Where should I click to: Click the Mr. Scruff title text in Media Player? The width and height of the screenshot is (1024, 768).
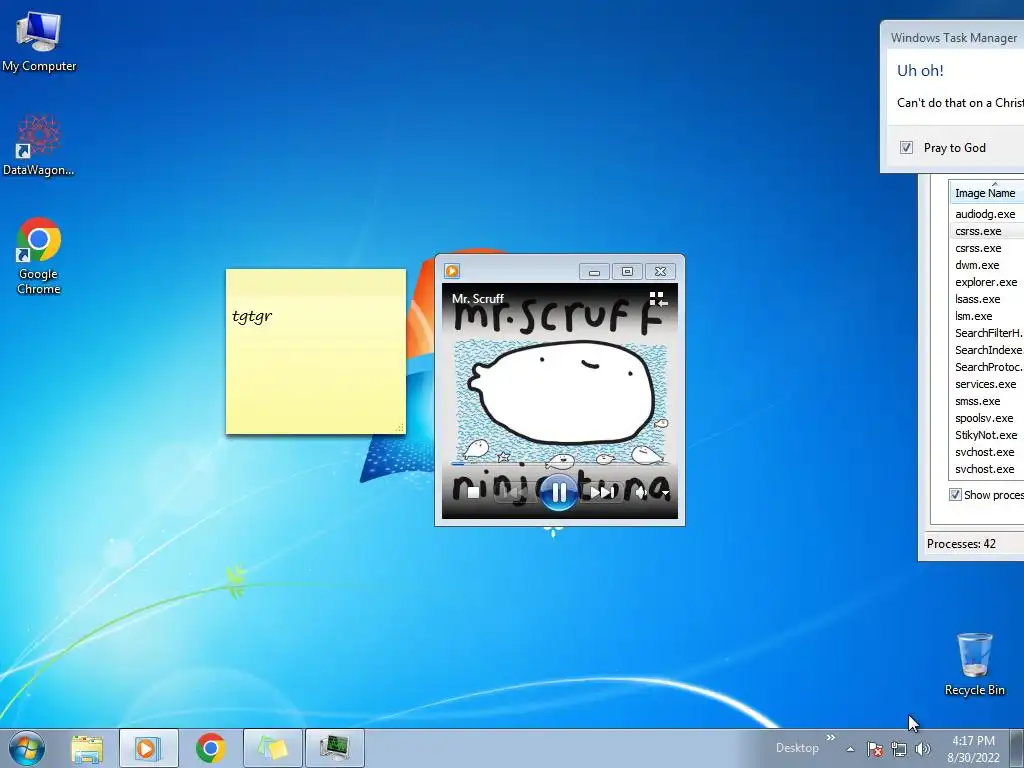477,298
